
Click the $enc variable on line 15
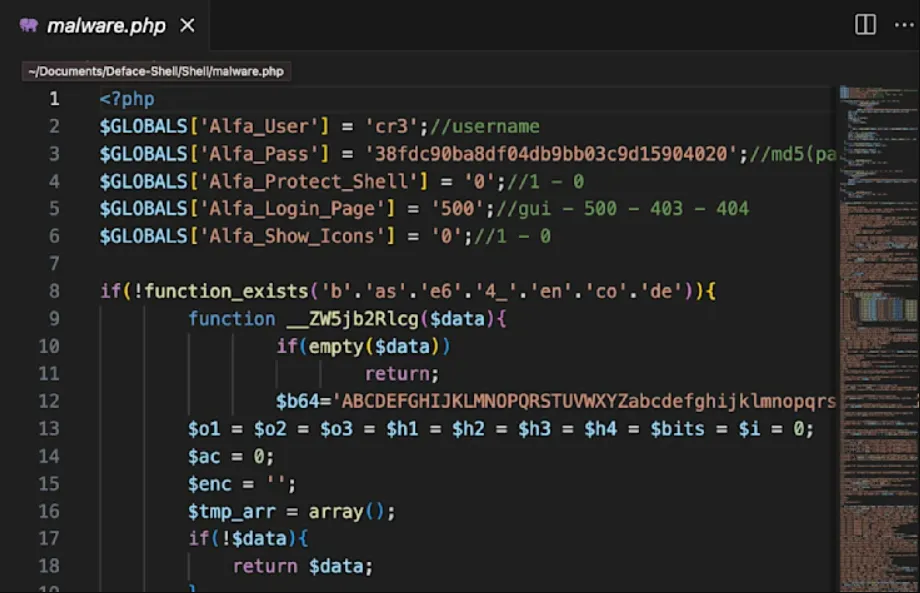point(209,483)
